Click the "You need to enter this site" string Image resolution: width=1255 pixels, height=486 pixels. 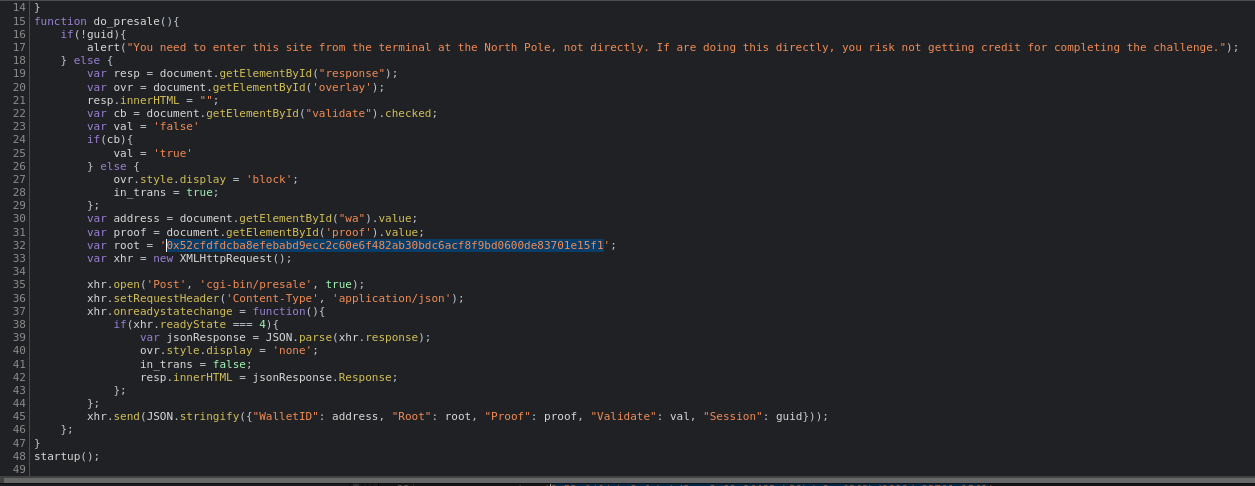676,47
